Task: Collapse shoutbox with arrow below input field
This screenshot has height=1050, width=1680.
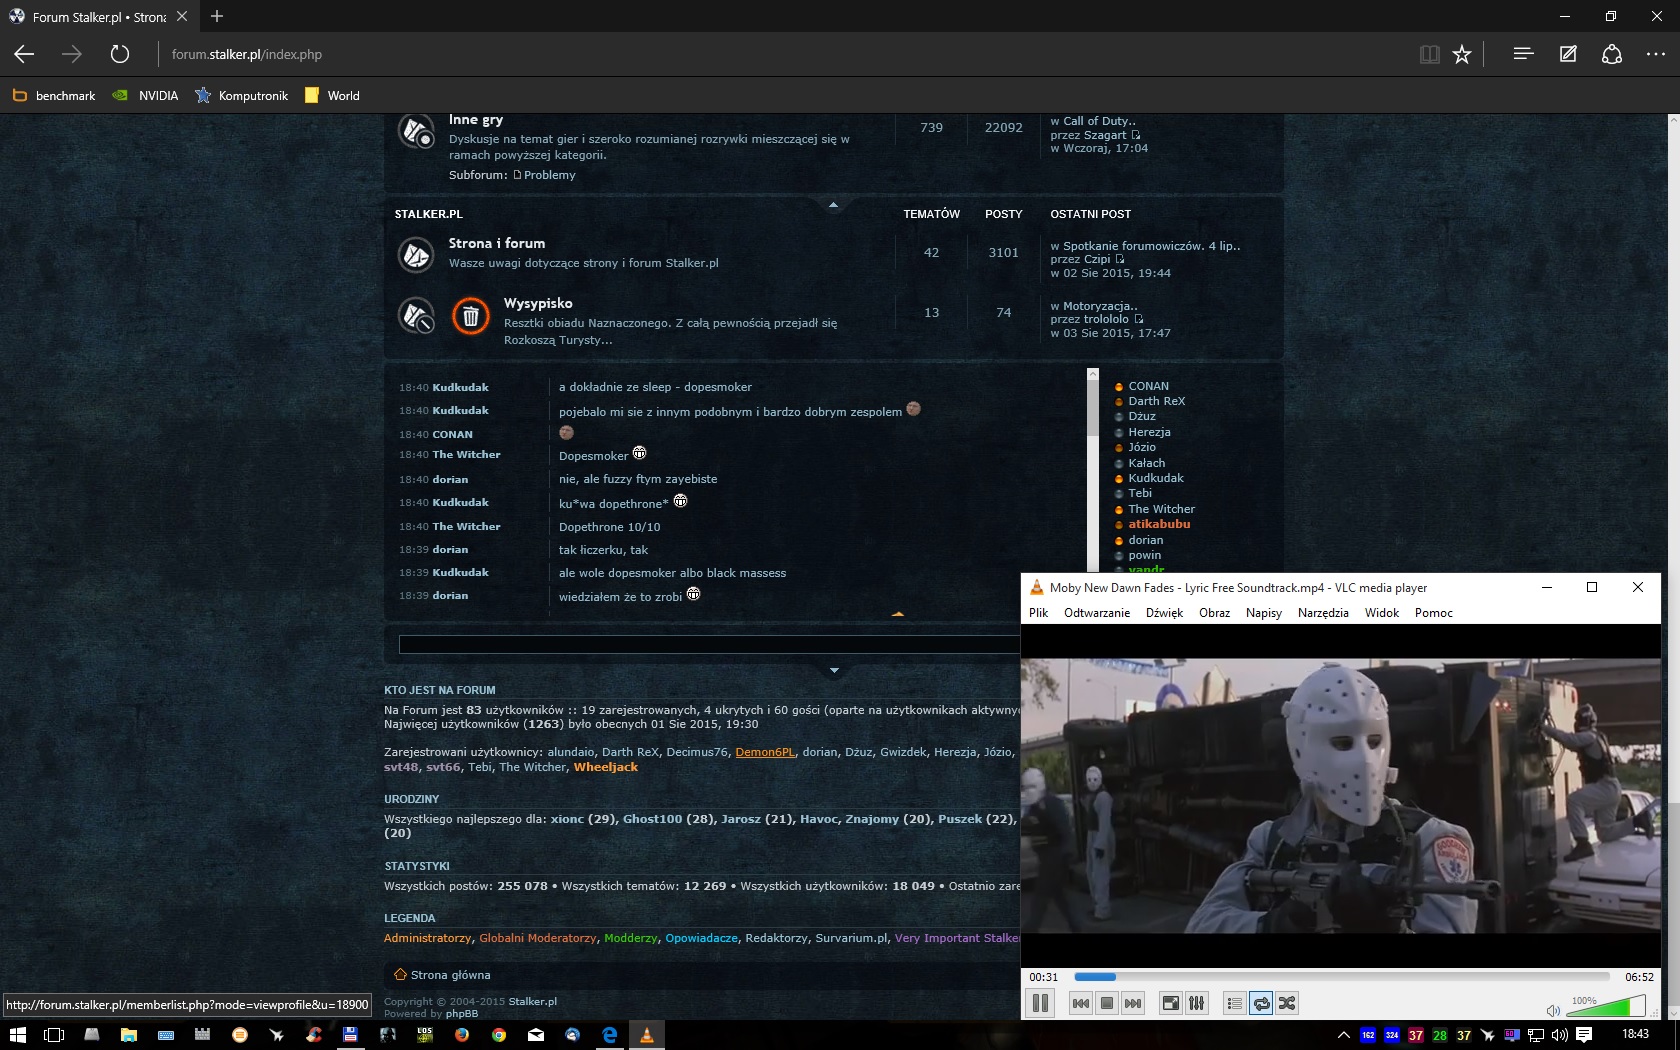Action: tap(834, 670)
